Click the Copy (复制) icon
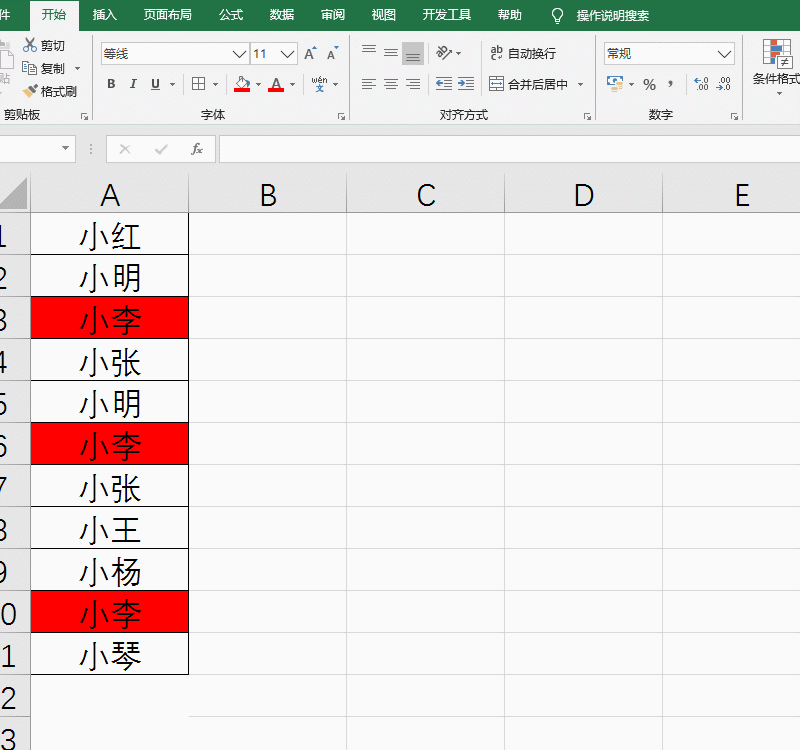 tap(29, 68)
